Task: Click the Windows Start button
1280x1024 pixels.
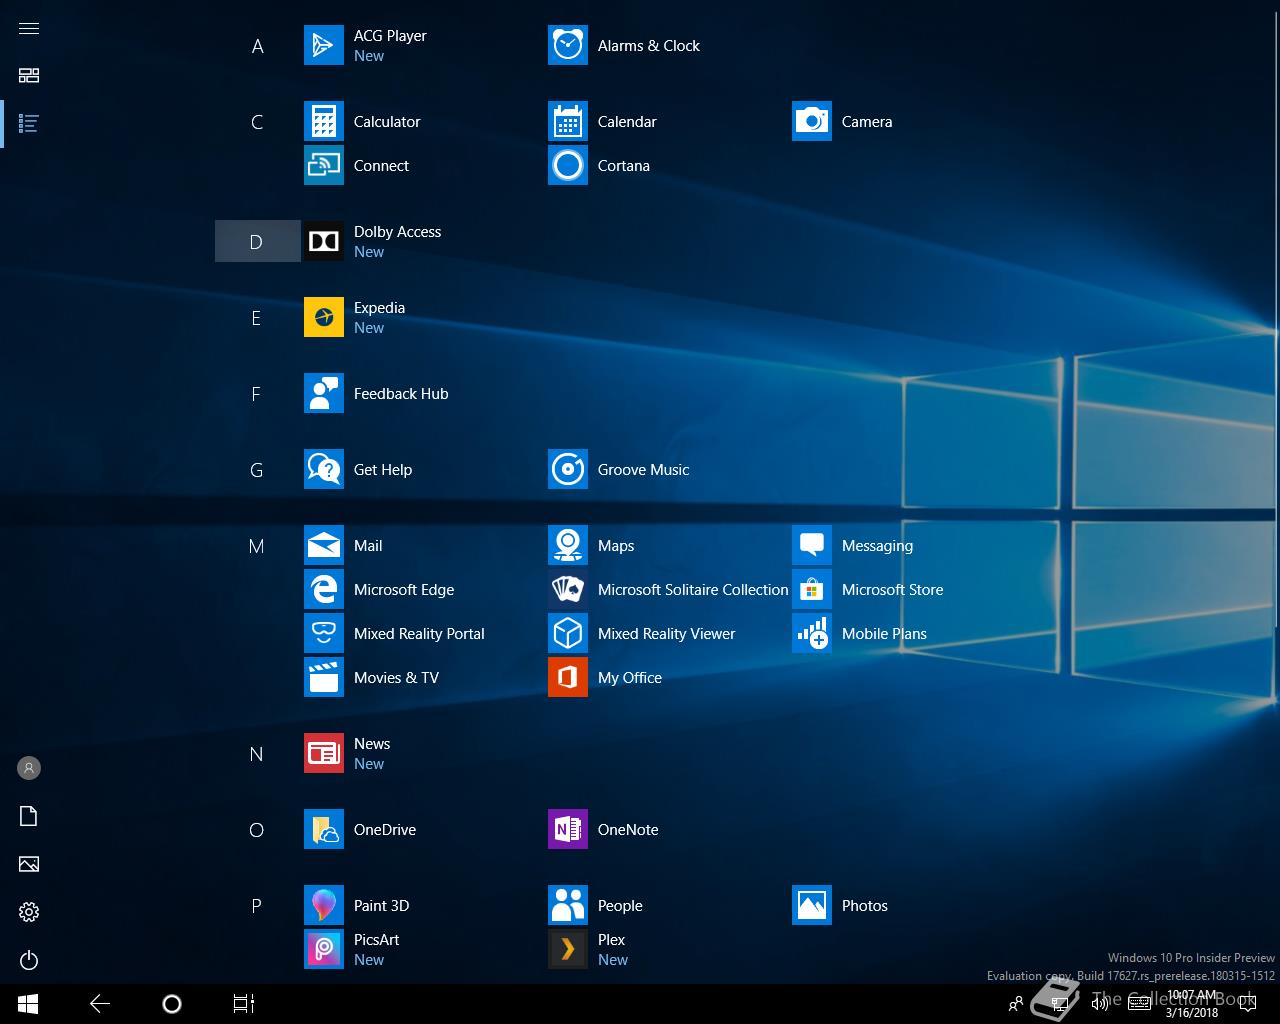Action: tap(28, 1004)
